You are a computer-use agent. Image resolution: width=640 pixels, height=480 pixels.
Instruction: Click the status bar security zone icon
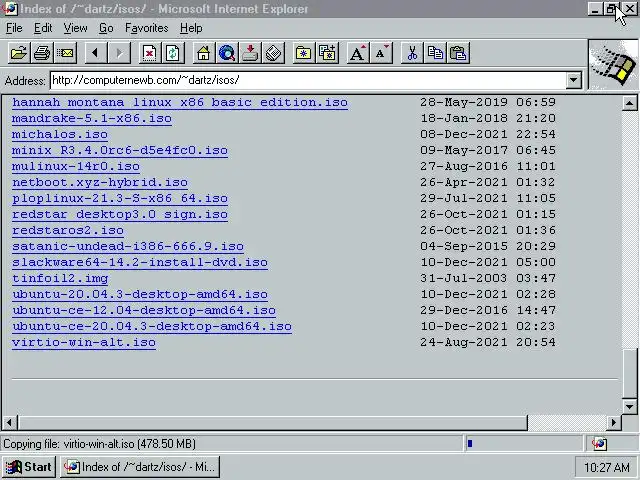[599, 444]
